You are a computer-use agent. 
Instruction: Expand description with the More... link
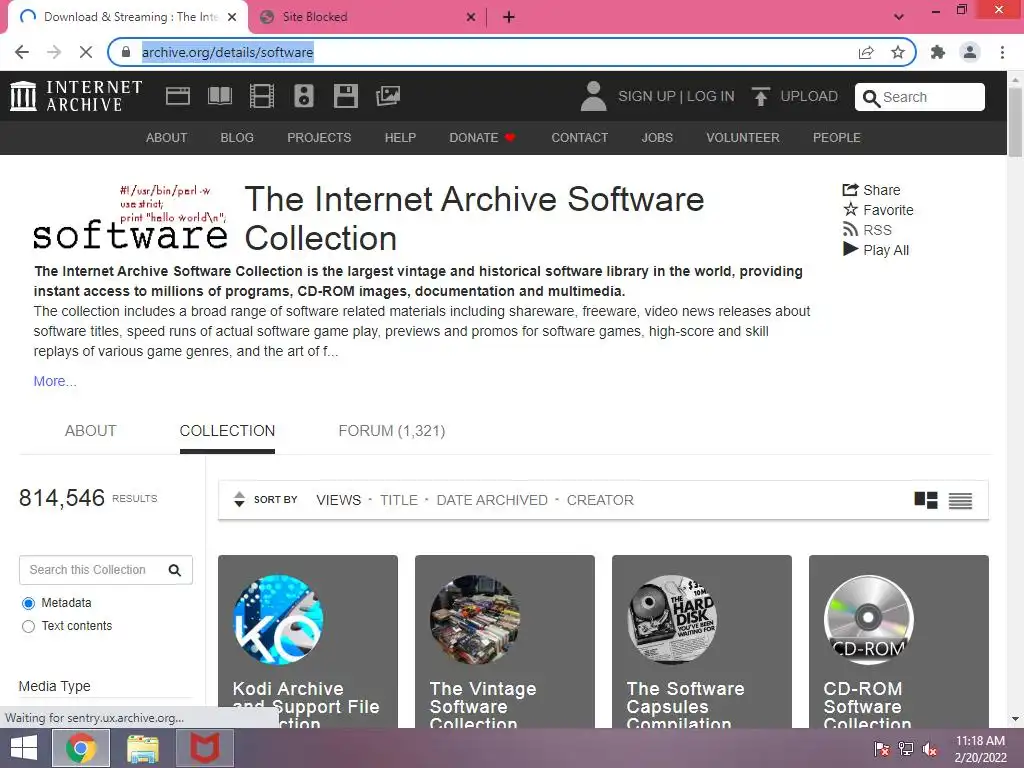pyautogui.click(x=55, y=381)
